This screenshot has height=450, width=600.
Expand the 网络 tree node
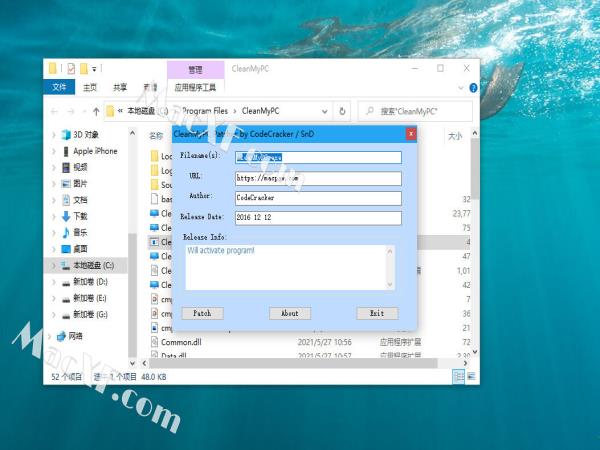tap(49, 336)
